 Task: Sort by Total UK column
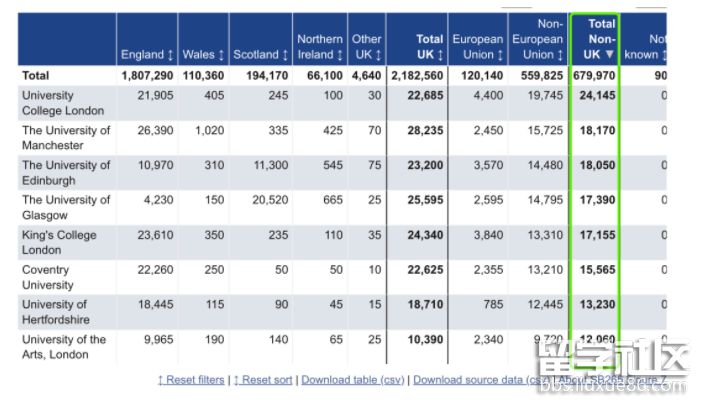tap(416, 47)
